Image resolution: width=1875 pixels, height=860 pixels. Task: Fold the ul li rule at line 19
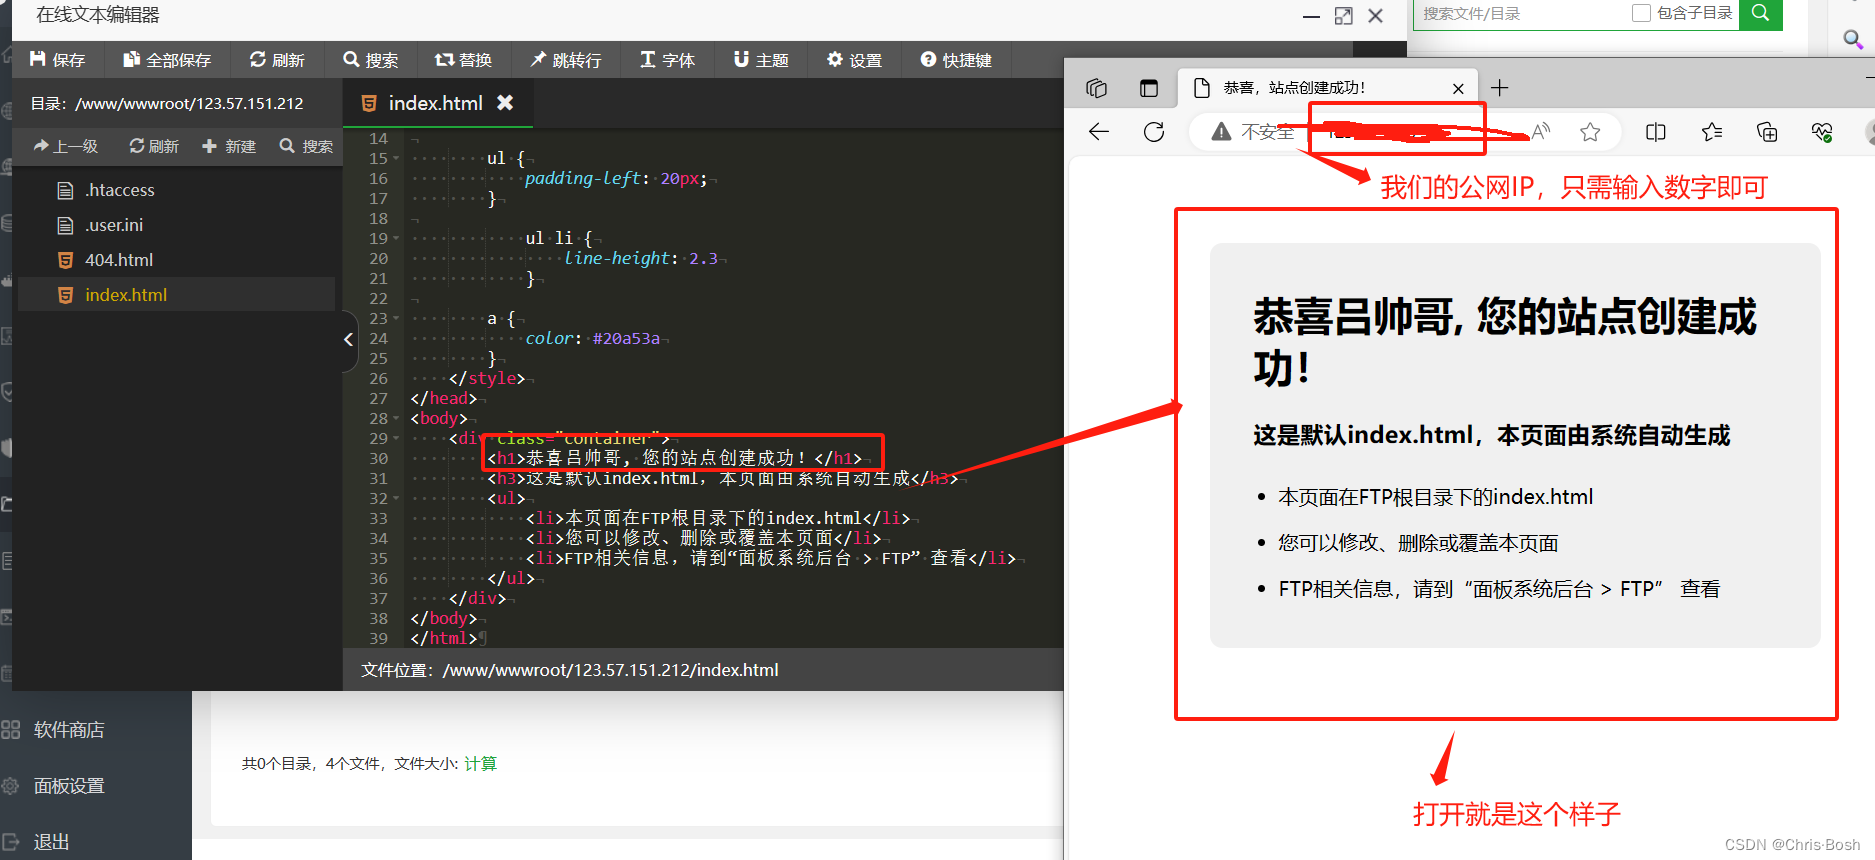[396, 238]
